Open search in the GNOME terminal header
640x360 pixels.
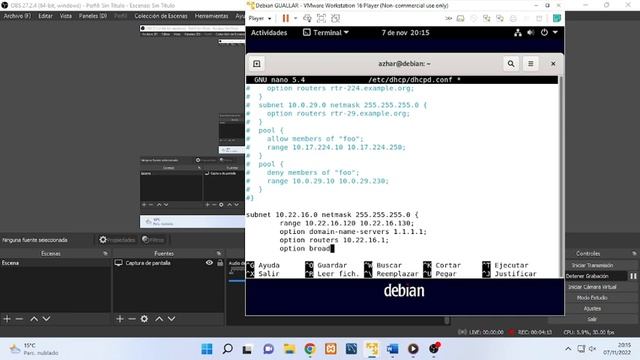click(x=511, y=64)
